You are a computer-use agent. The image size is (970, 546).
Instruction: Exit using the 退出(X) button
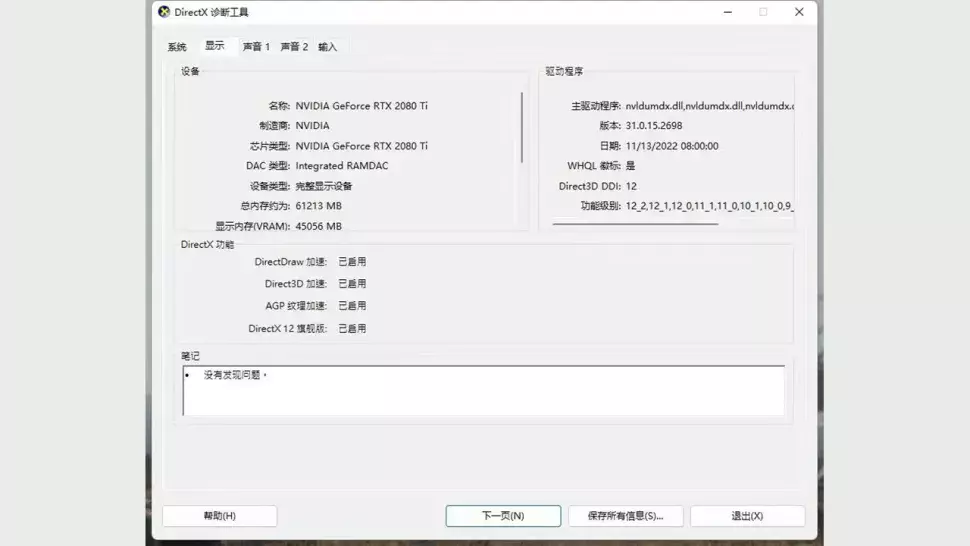pos(747,516)
